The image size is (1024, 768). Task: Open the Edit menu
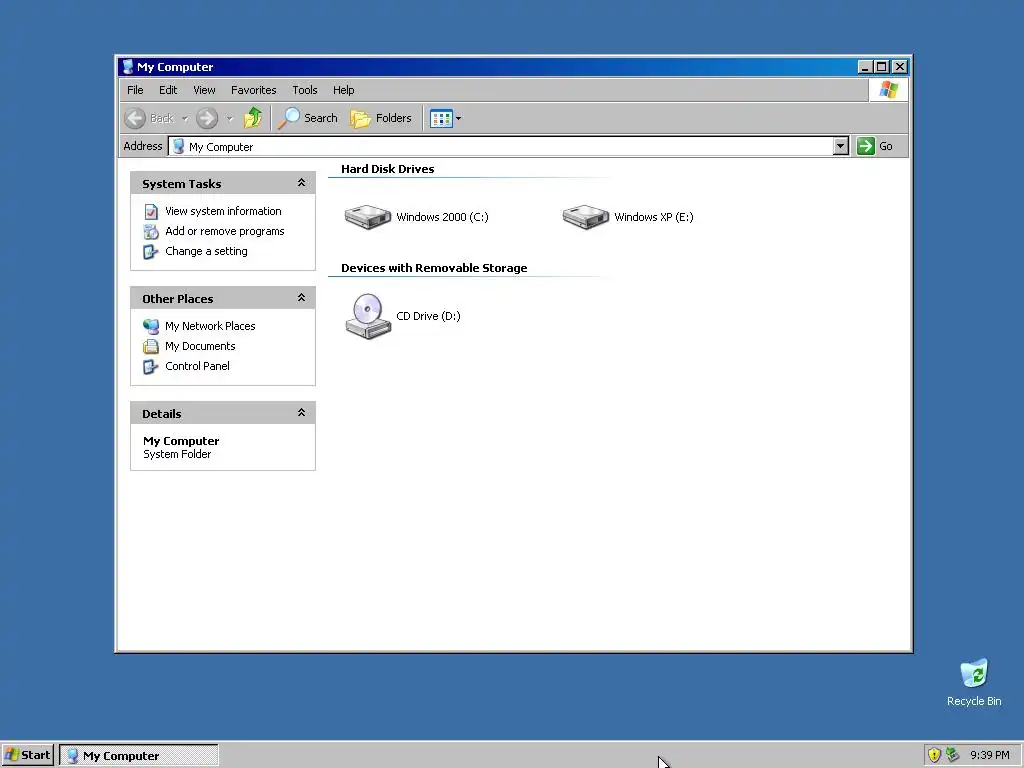pos(168,90)
